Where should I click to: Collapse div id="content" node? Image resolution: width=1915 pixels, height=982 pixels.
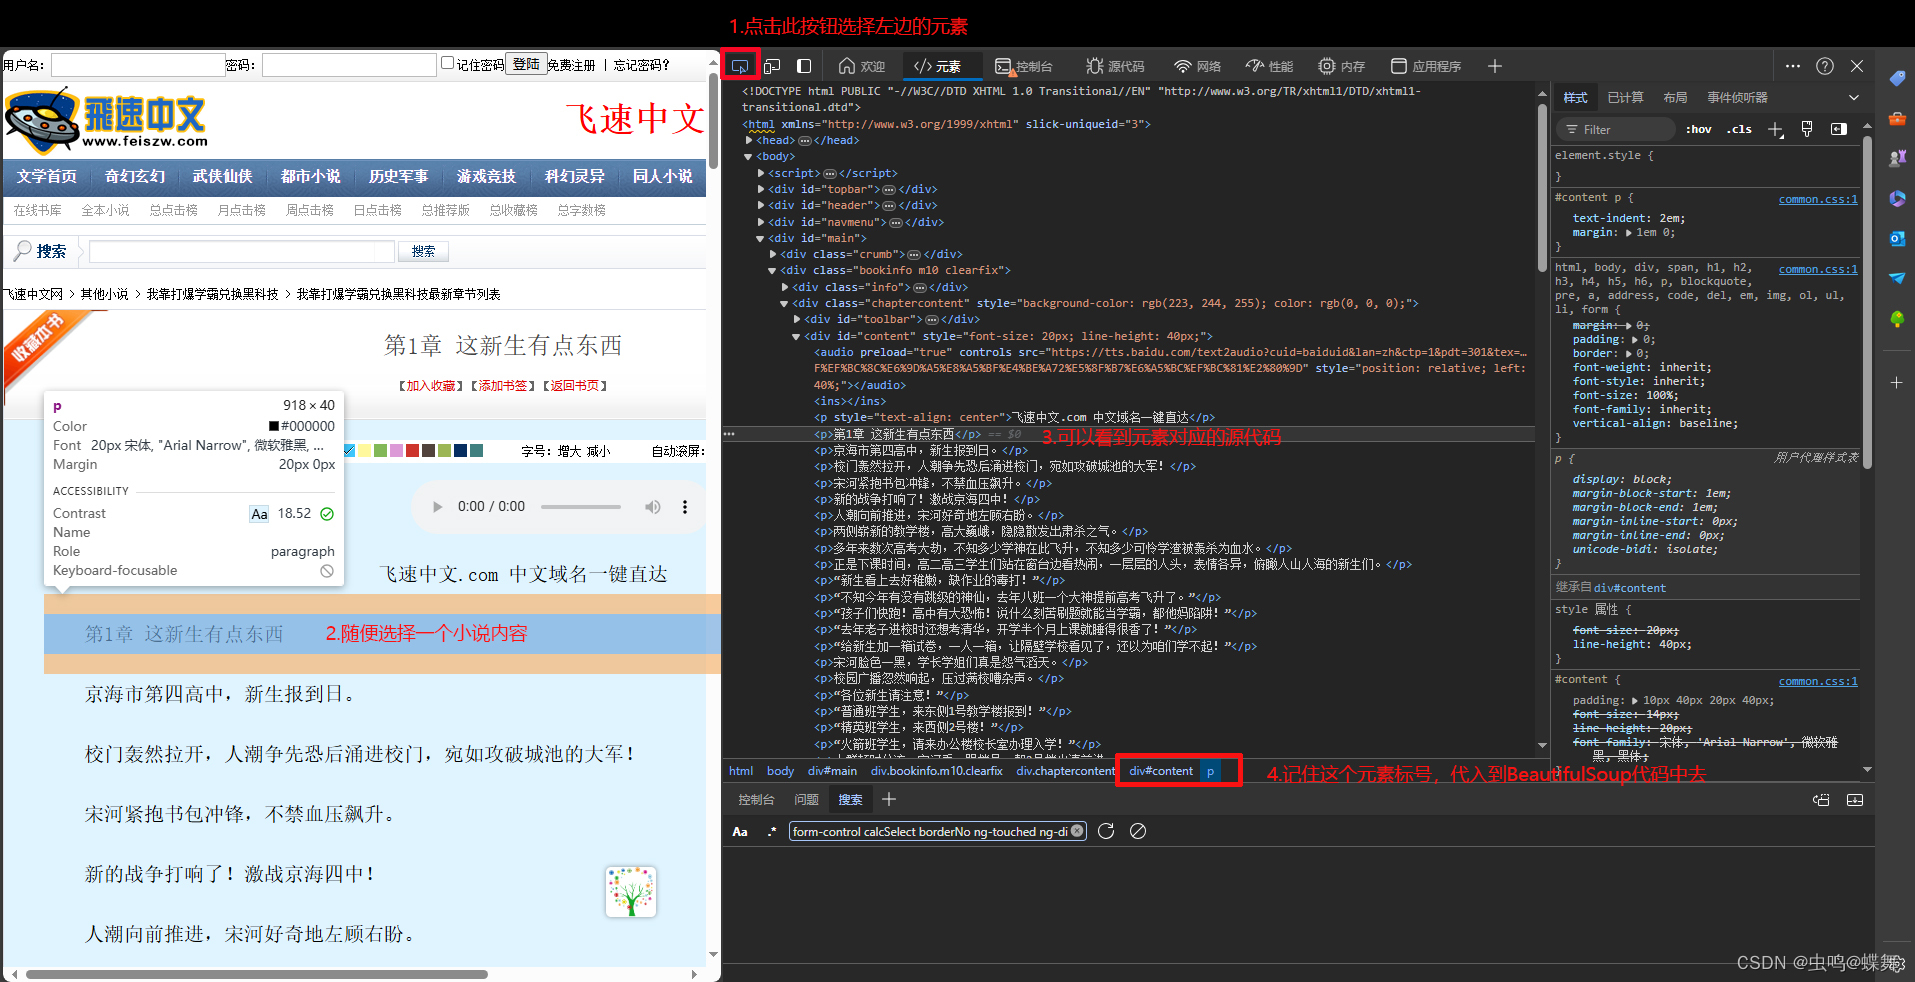tap(797, 336)
